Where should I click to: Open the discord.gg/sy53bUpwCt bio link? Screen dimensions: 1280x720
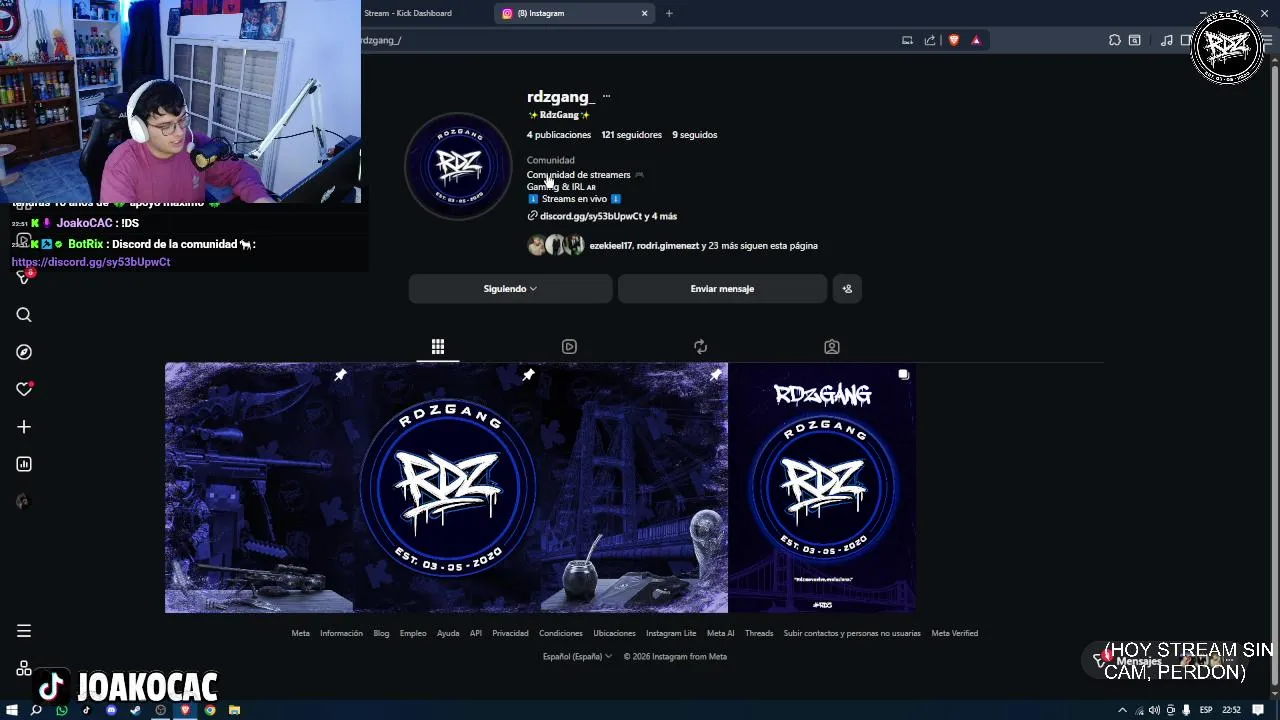pos(591,216)
